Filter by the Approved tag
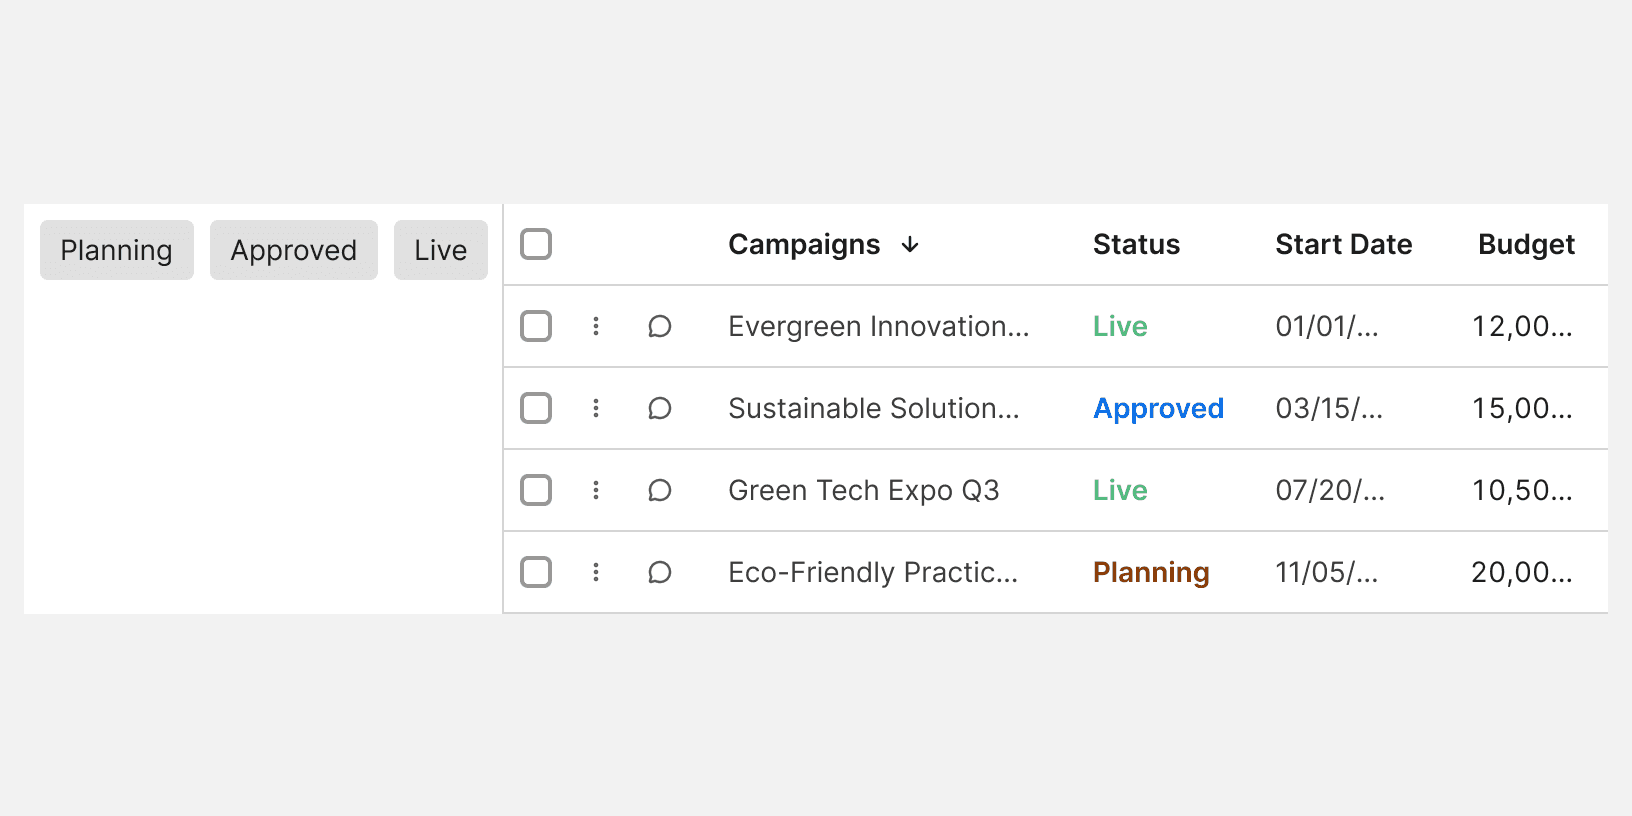The height and width of the screenshot is (816, 1632). click(x=293, y=250)
